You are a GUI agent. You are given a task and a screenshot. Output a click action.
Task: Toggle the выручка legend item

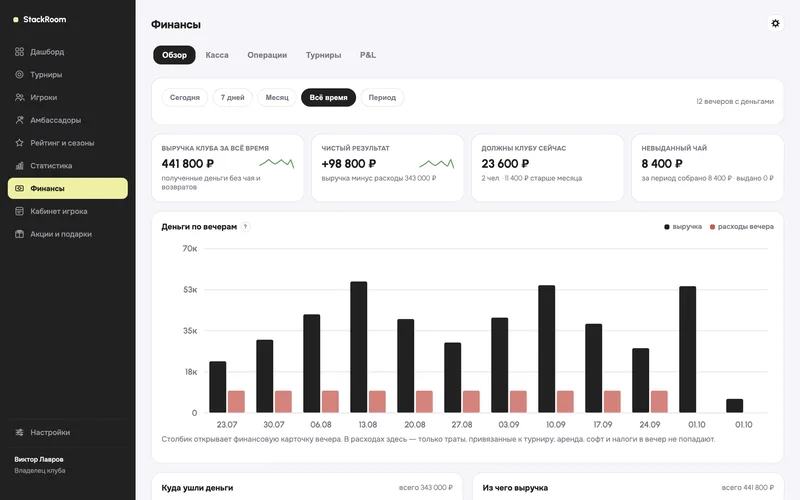tap(683, 227)
